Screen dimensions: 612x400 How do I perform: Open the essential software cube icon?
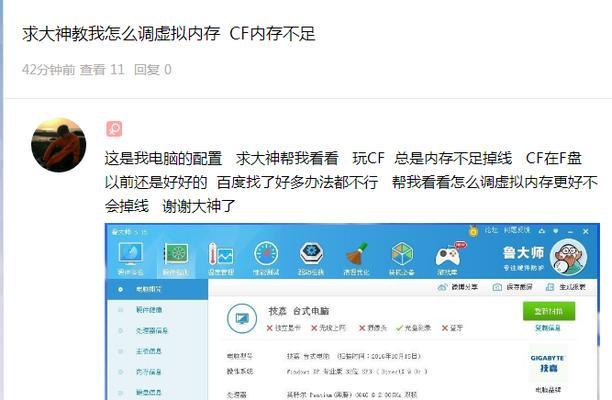[x=402, y=254]
